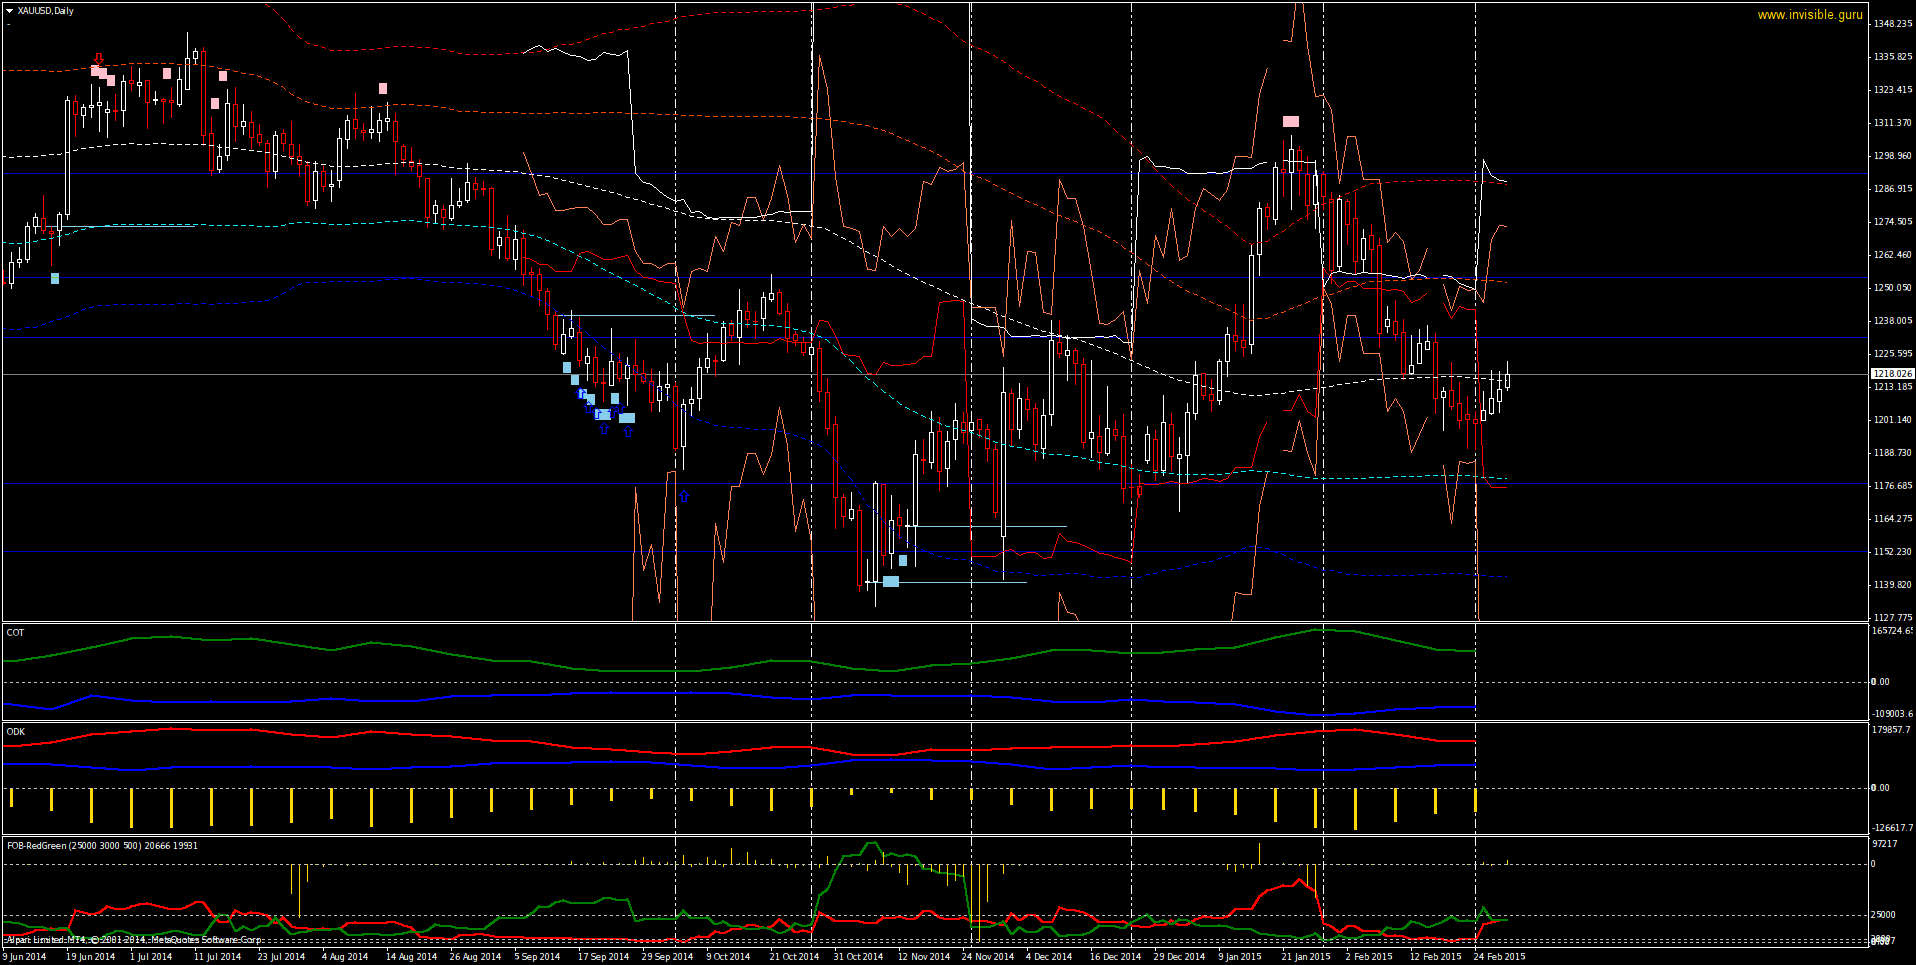Click price scale value 1238.005

click(1893, 320)
